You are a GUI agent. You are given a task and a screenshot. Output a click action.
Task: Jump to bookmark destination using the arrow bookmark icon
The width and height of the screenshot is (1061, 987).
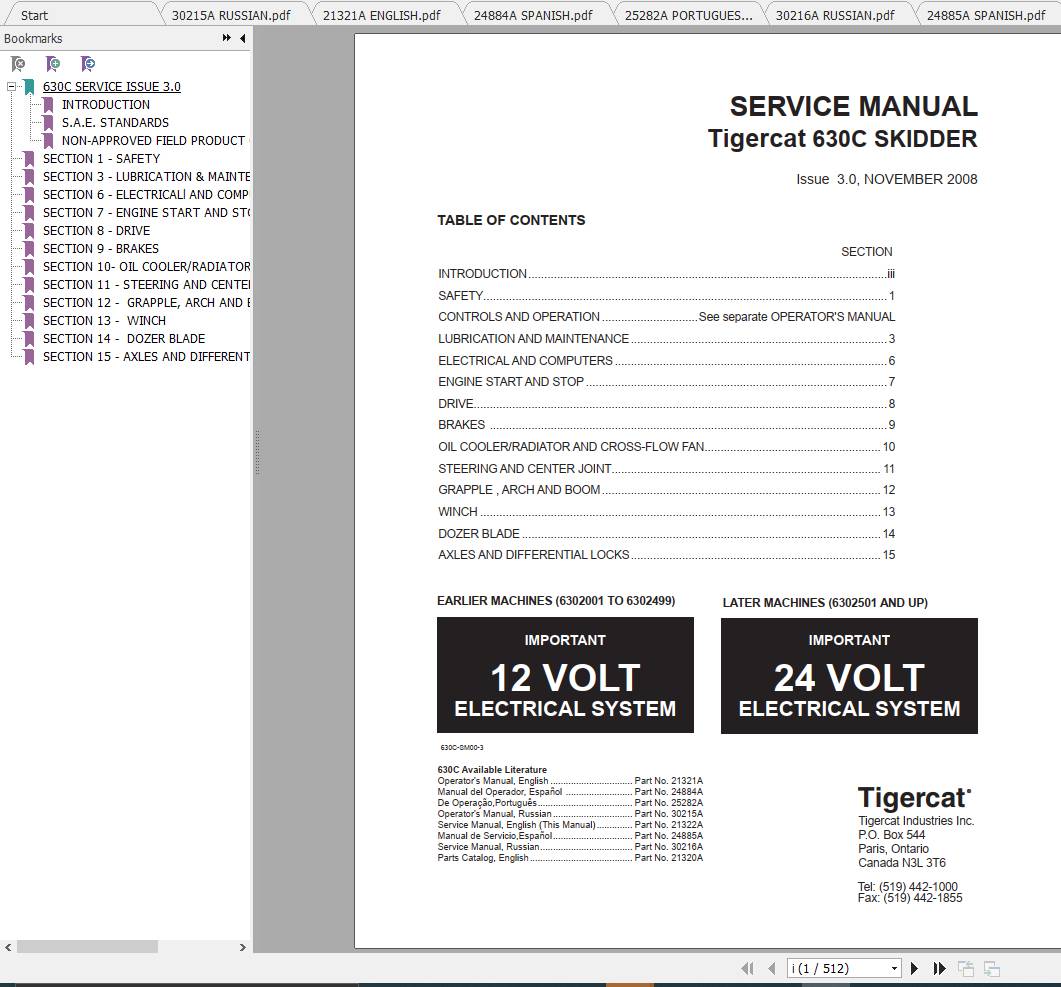[88, 64]
